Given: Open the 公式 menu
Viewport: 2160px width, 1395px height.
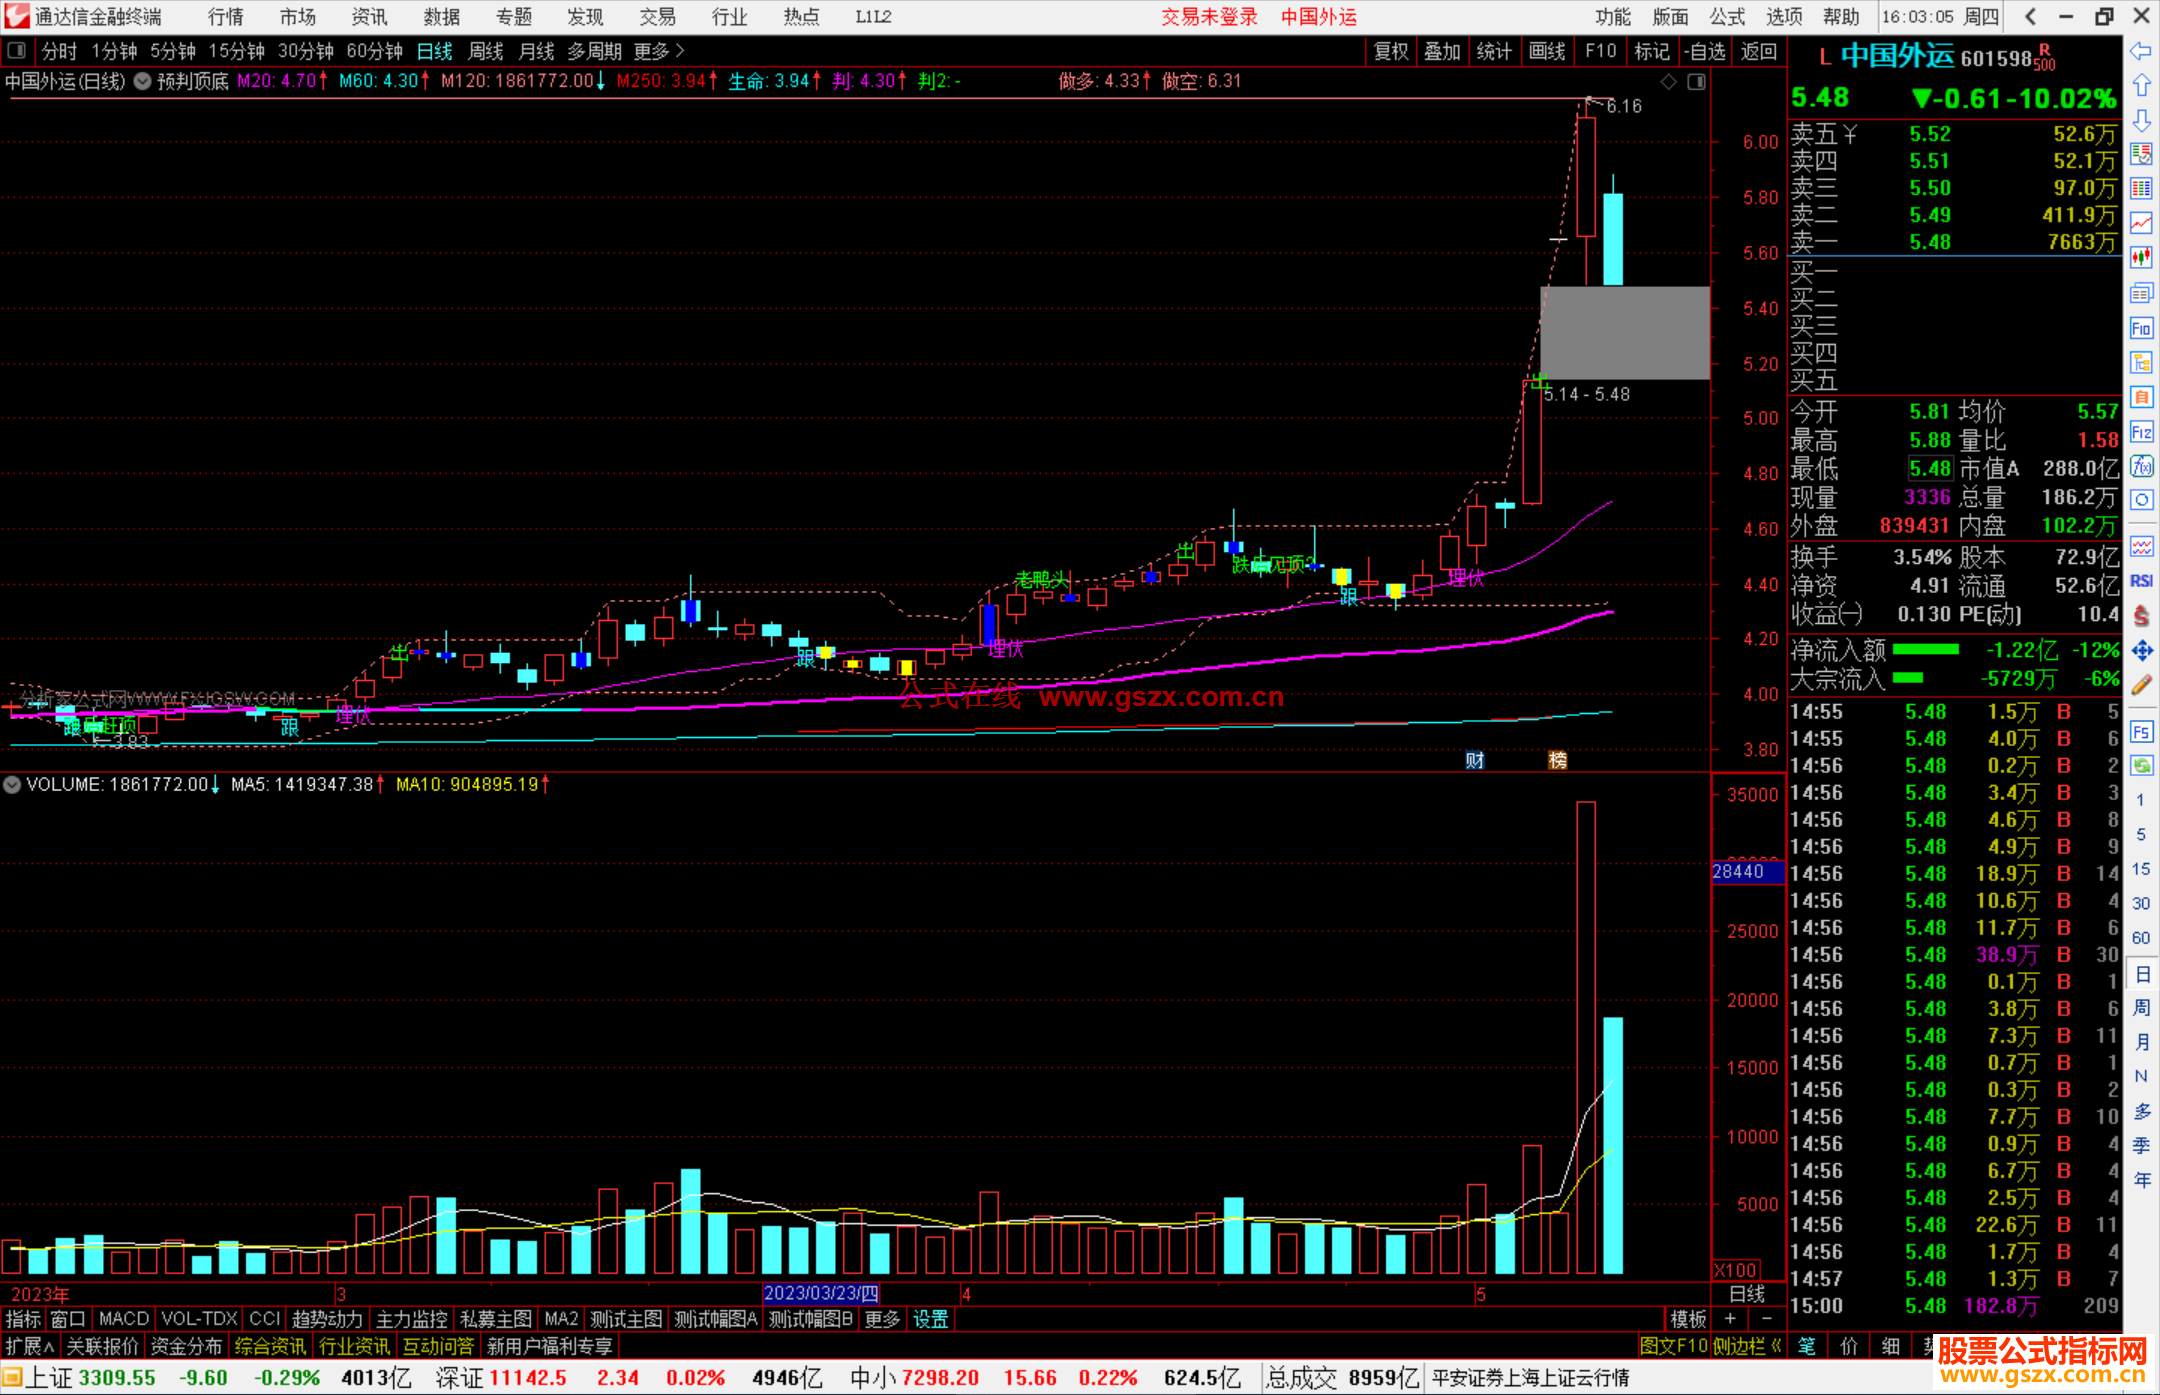Looking at the screenshot, I should click(1726, 16).
